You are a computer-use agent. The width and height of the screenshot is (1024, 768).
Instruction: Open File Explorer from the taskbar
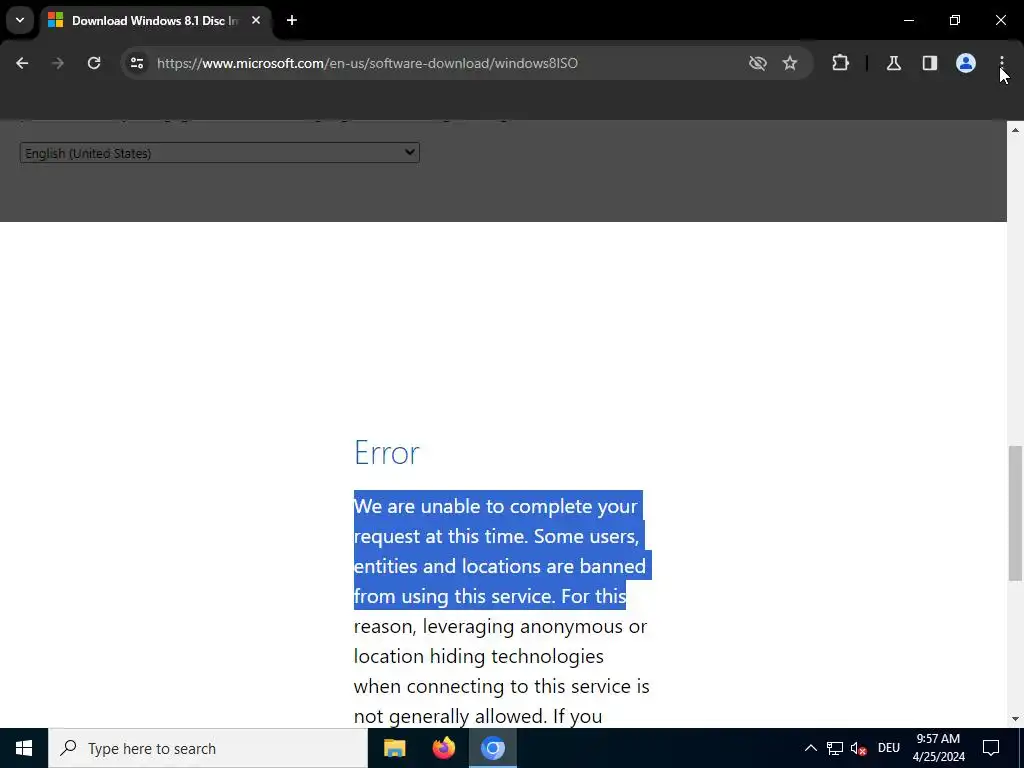[394, 748]
